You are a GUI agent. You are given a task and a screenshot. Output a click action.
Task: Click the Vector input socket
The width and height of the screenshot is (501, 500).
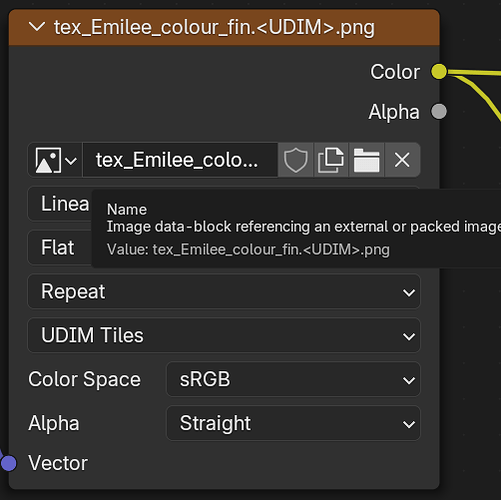9,463
